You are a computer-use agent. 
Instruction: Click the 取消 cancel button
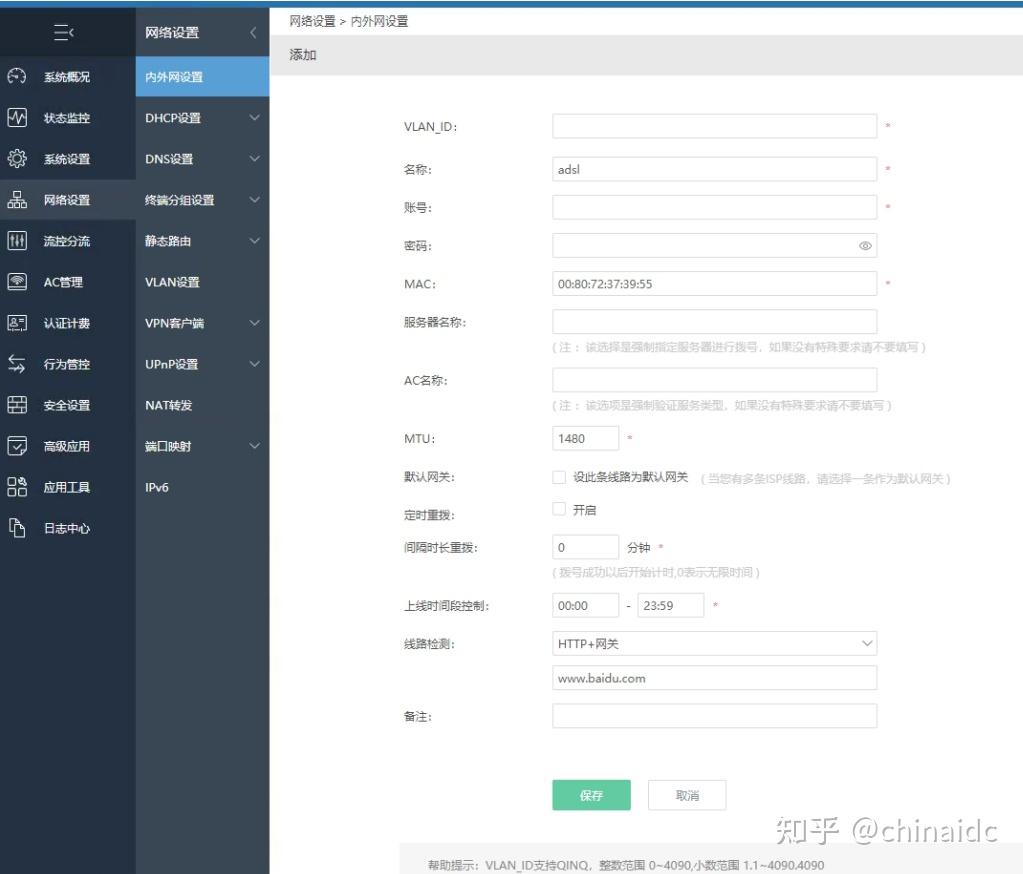687,794
